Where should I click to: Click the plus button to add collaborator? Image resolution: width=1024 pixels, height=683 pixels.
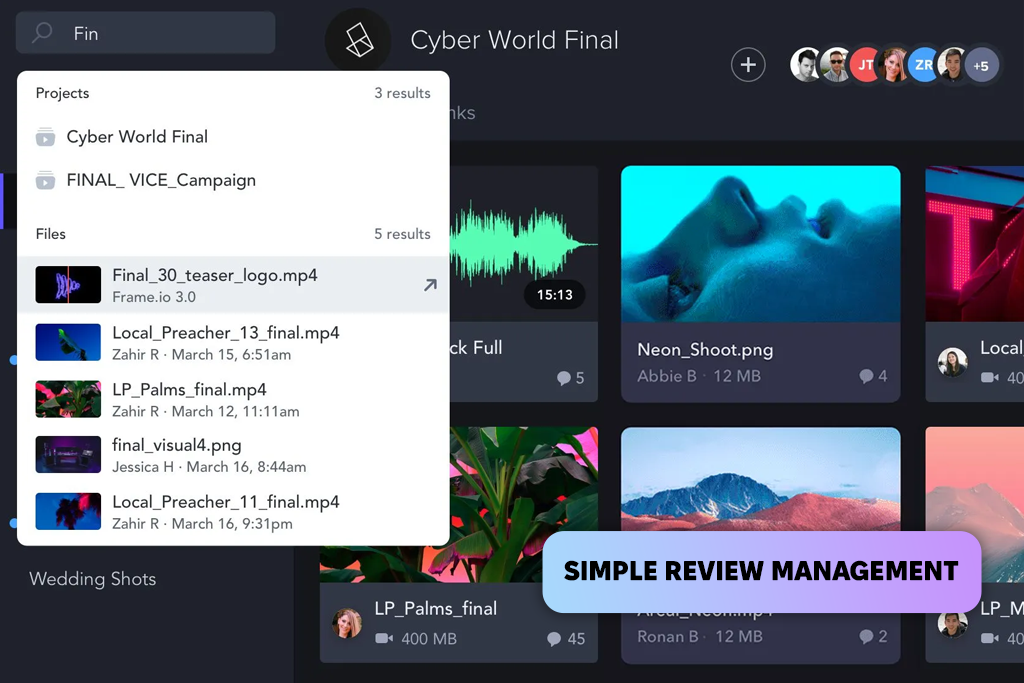click(748, 65)
